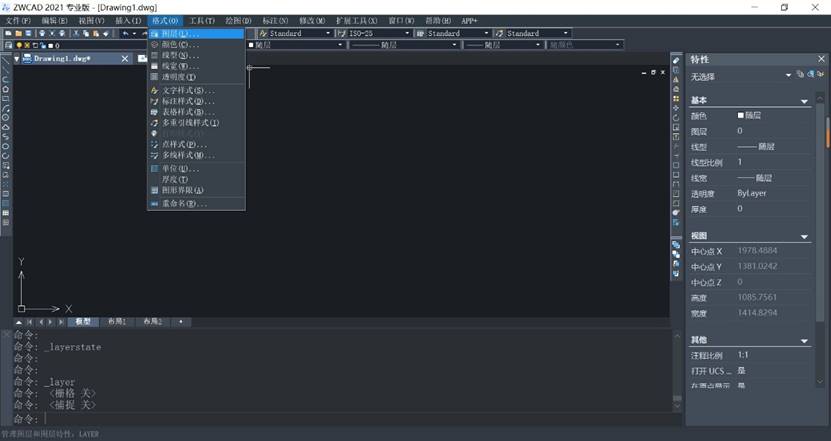Select 文字样式(S) in the dropdown menu

[x=182, y=90]
